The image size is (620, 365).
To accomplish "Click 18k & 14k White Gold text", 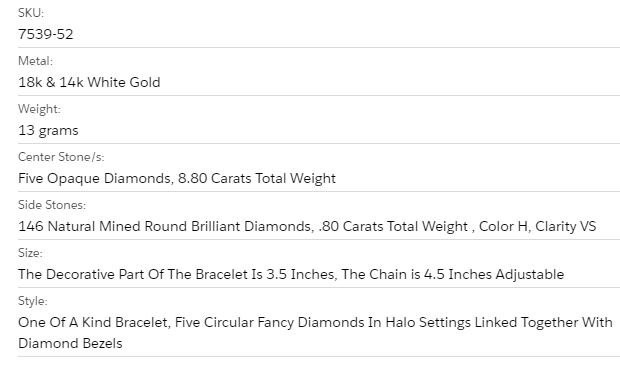I will tap(89, 82).
